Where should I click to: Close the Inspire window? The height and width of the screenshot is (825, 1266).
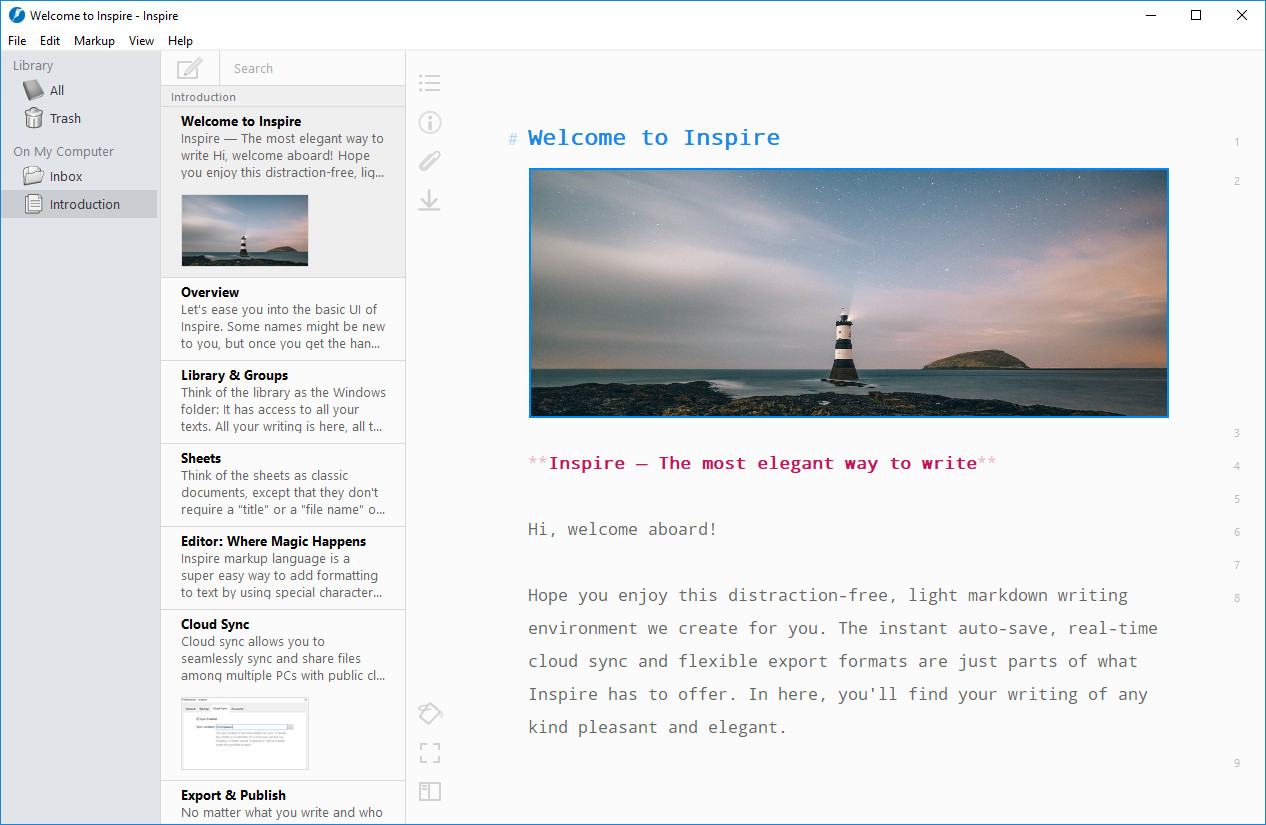1242,15
